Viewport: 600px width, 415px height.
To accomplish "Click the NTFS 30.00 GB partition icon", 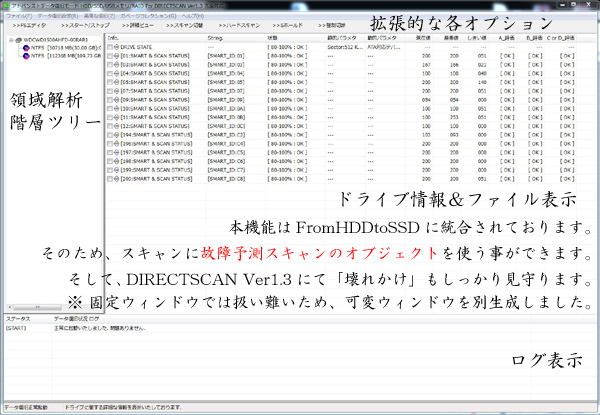I will (x=26, y=48).
